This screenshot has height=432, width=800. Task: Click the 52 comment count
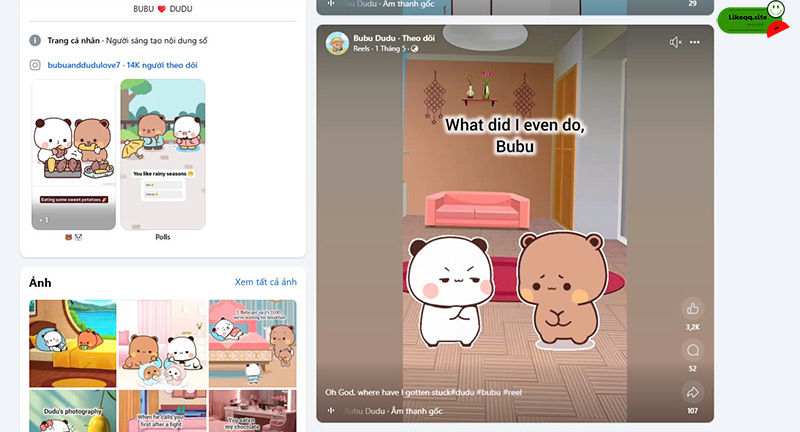(x=692, y=369)
